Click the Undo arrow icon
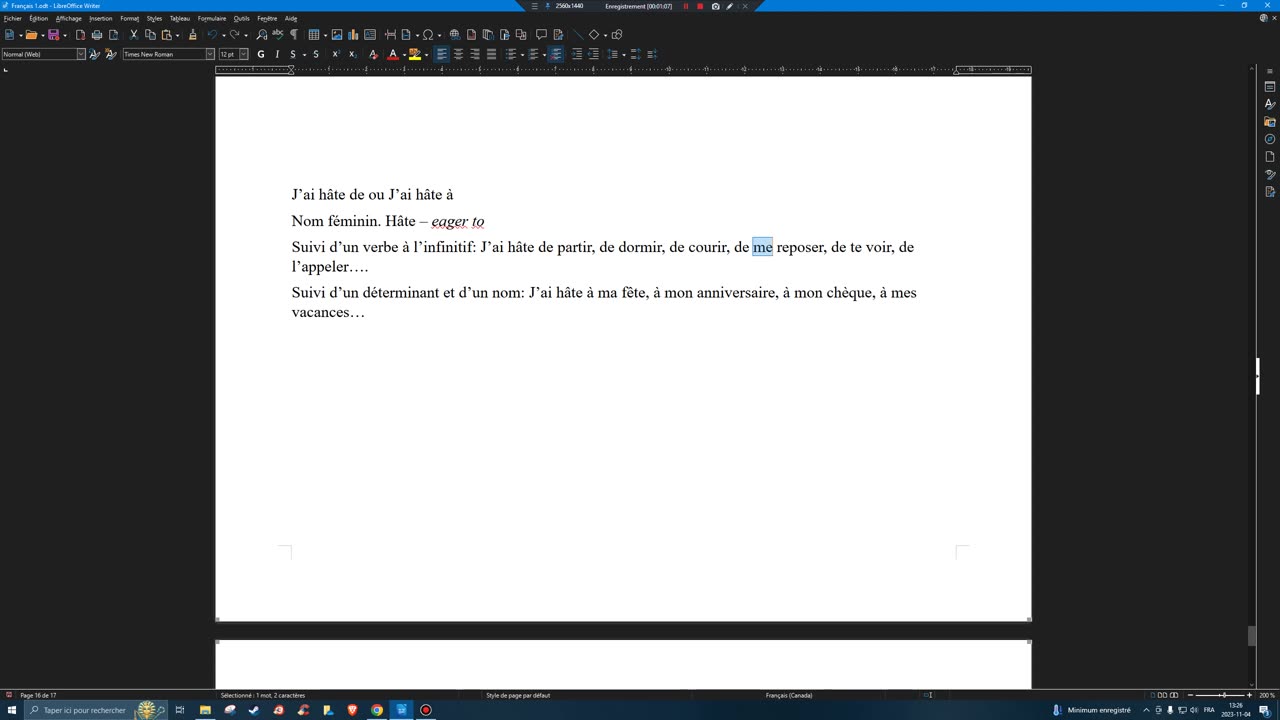This screenshot has width=1280, height=720. click(211, 35)
